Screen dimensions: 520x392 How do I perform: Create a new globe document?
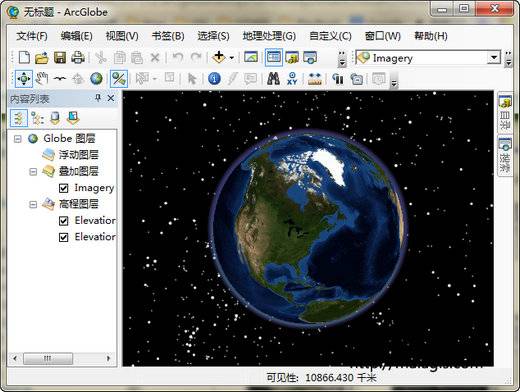coord(24,58)
